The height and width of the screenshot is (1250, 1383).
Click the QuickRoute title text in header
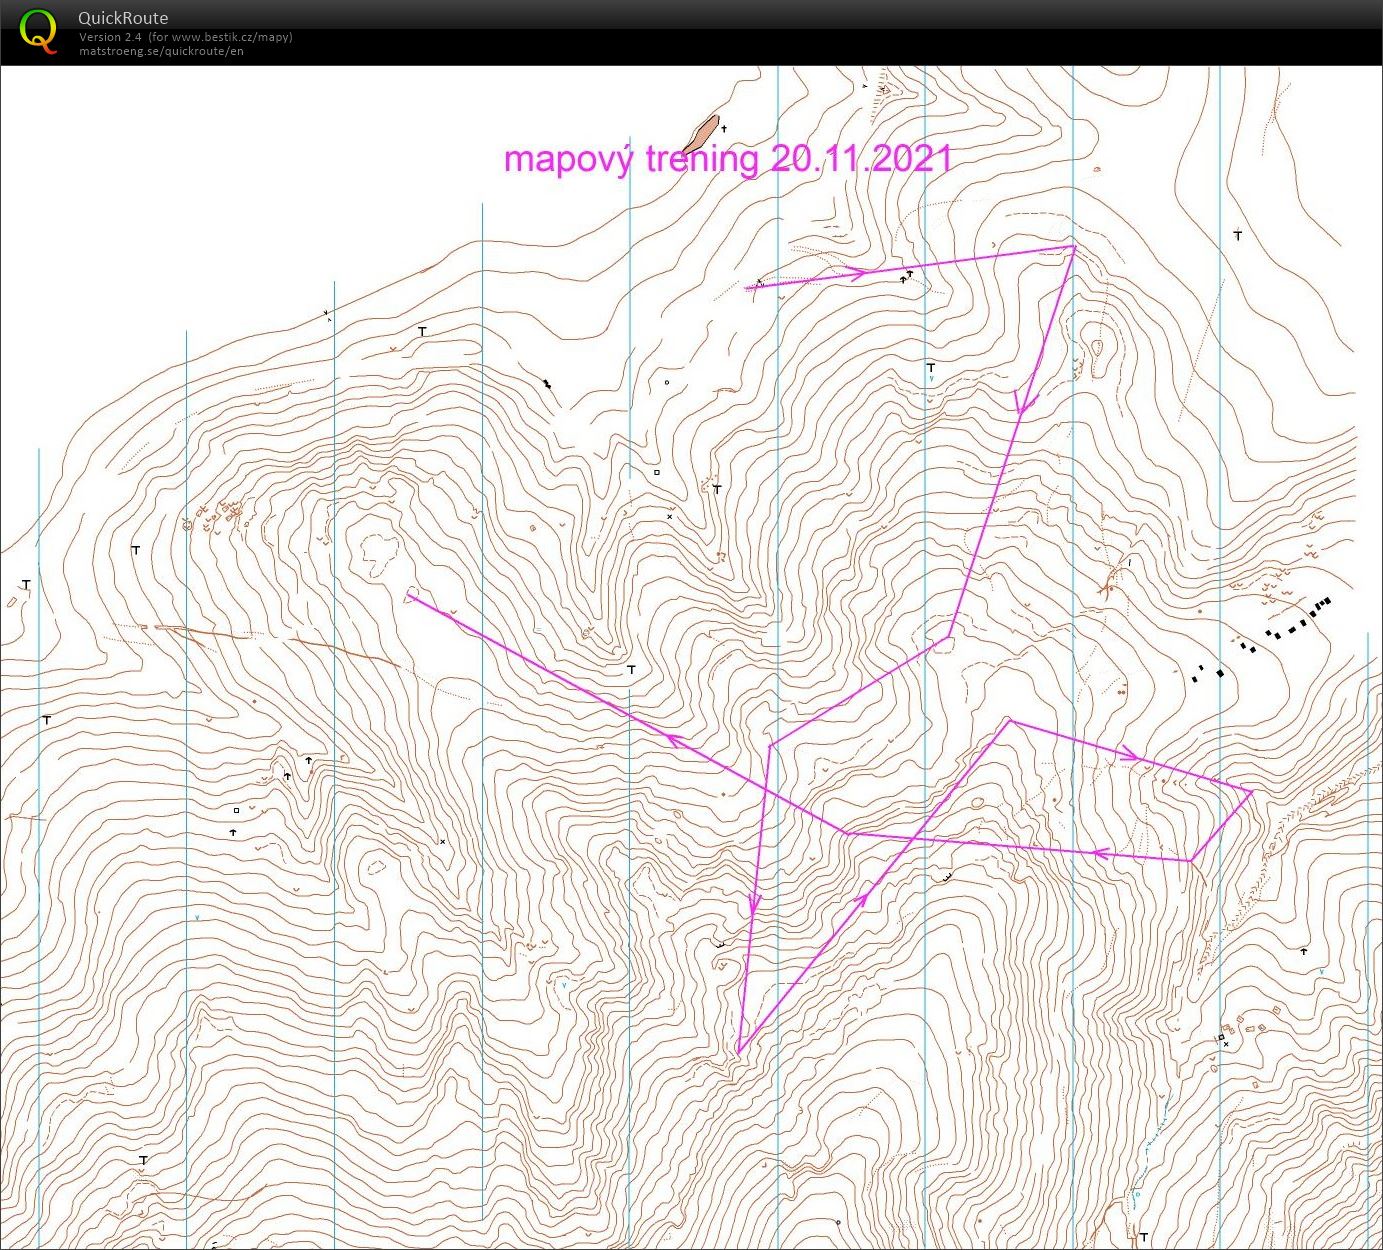[x=123, y=18]
